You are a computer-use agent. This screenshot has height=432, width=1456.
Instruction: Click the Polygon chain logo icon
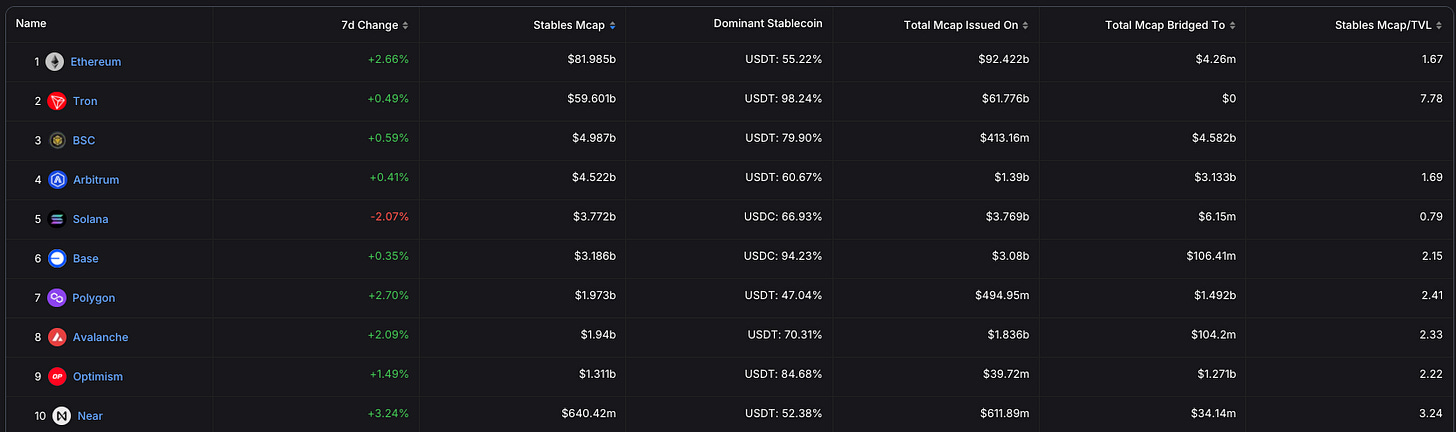[x=57, y=298]
